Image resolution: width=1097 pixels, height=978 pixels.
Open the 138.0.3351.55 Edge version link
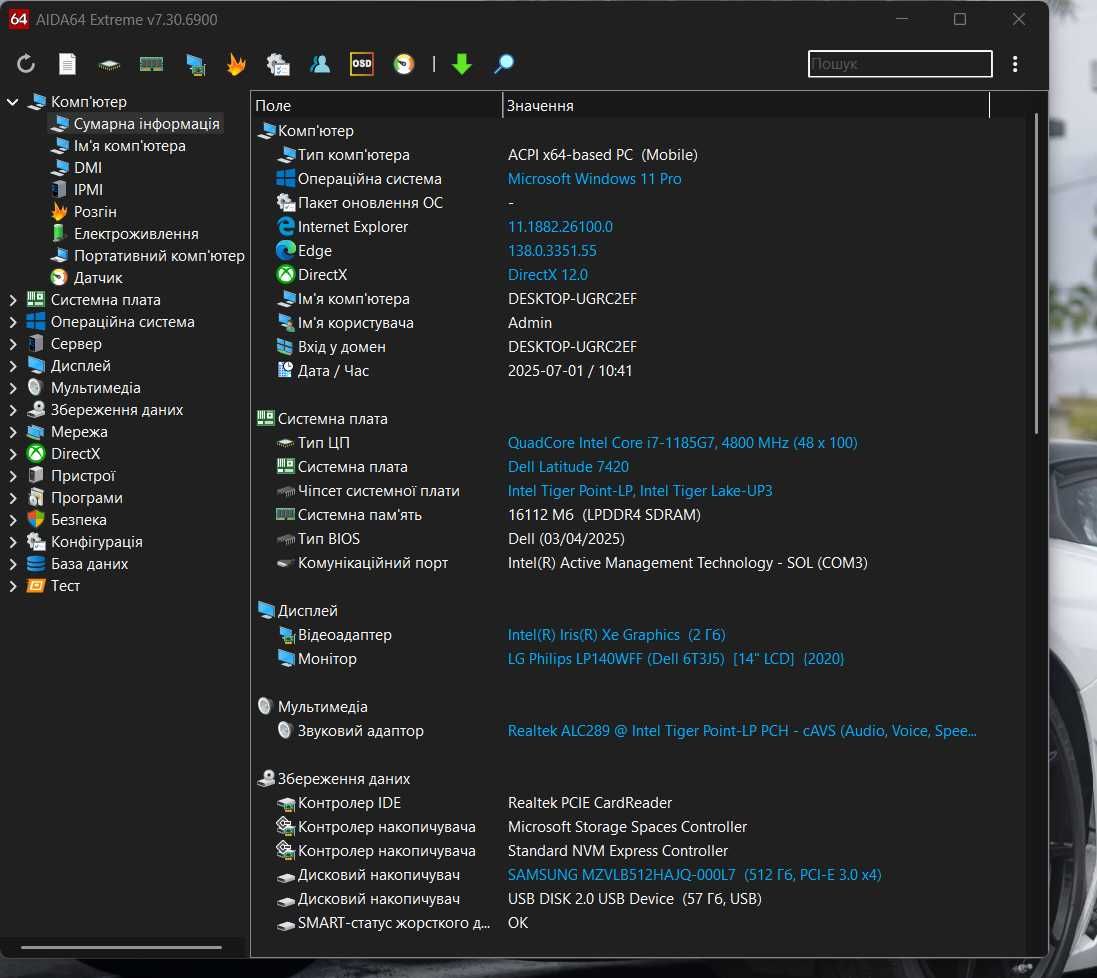(552, 251)
